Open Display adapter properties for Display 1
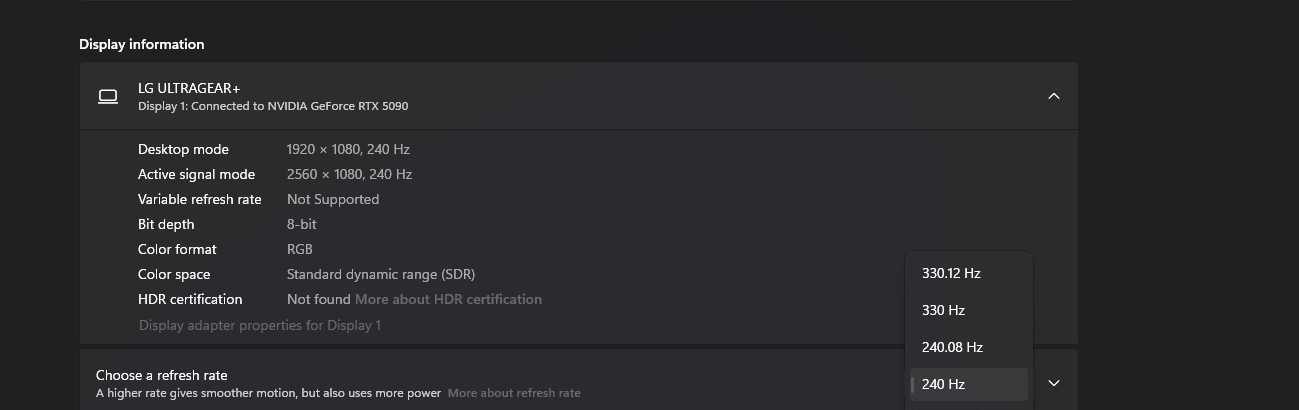1299x410 pixels. coord(260,325)
